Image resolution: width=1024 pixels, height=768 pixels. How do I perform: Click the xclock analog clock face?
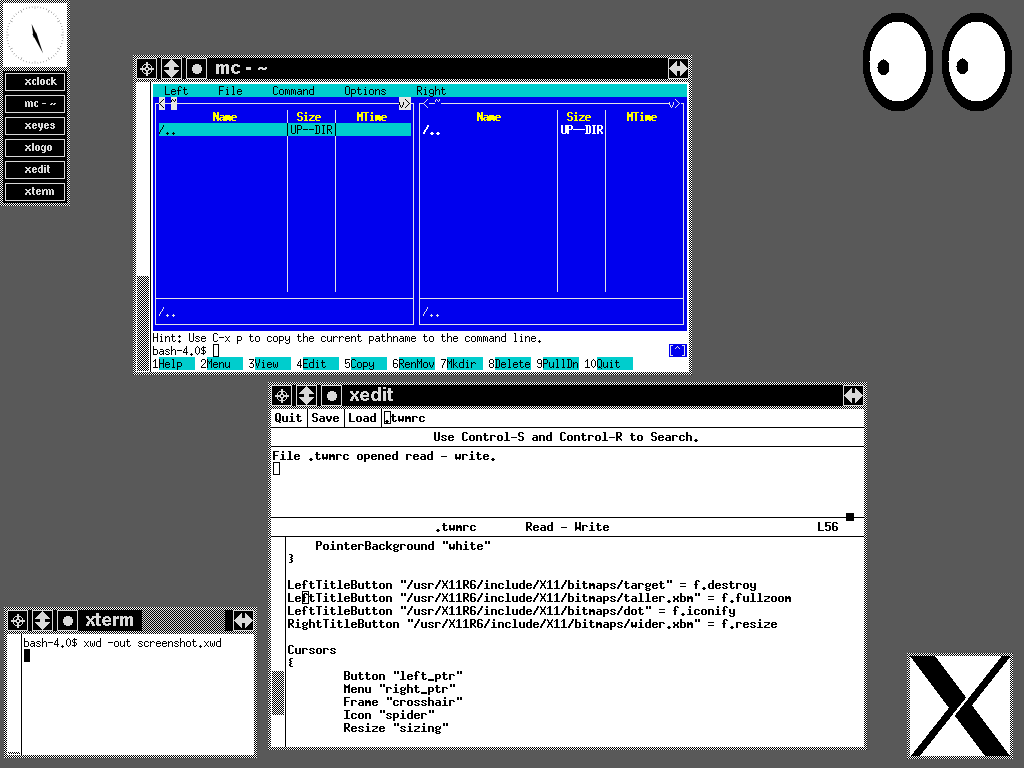pyautogui.click(x=36, y=35)
